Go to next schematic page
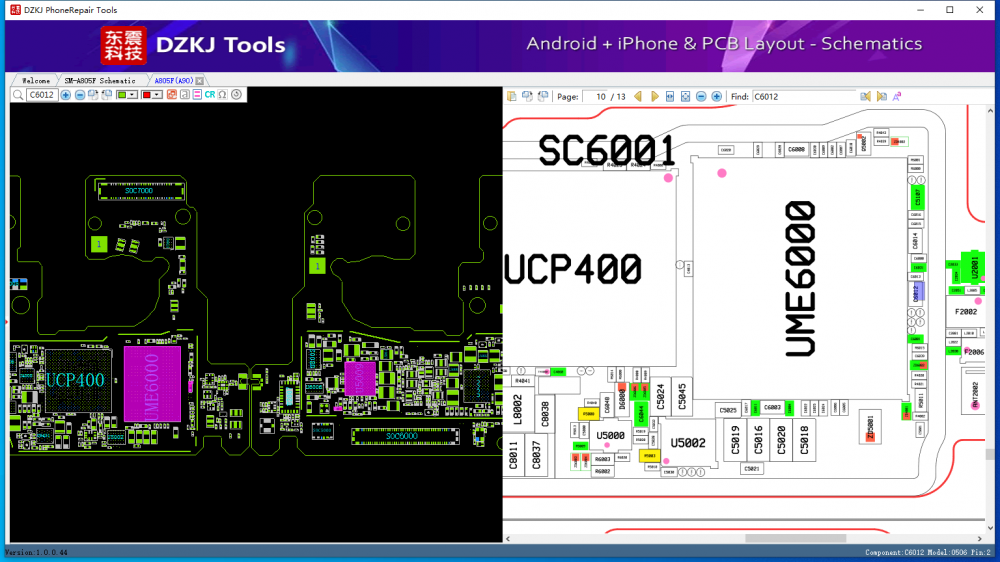Image resolution: width=1000 pixels, height=562 pixels. coord(654,96)
